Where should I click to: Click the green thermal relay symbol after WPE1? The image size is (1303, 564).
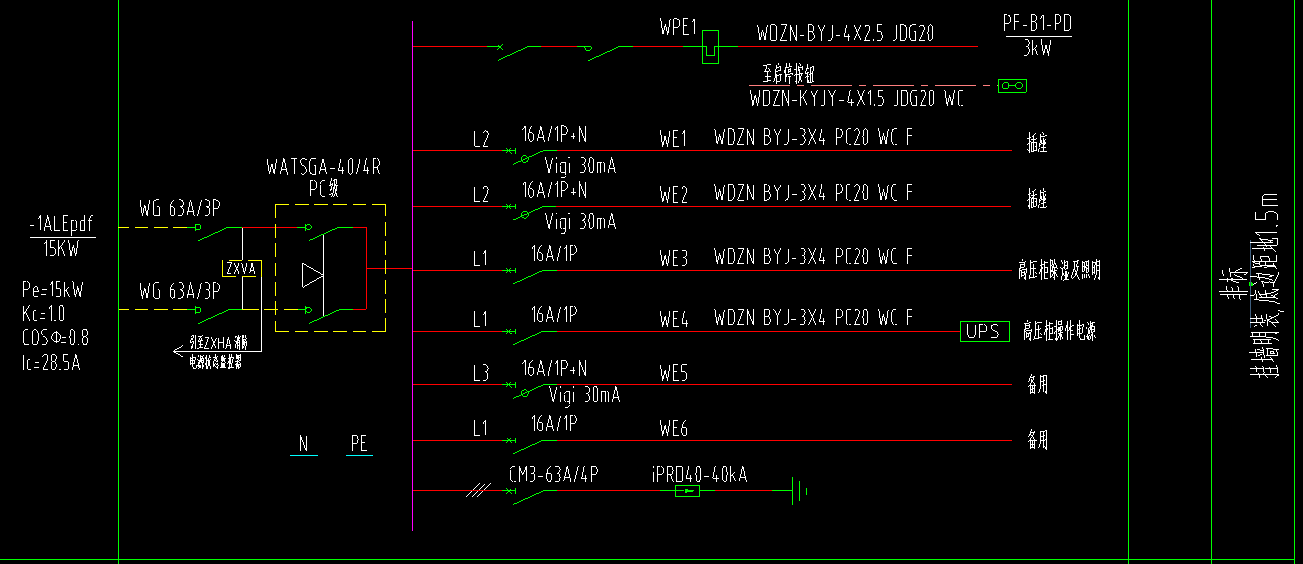click(x=711, y=46)
